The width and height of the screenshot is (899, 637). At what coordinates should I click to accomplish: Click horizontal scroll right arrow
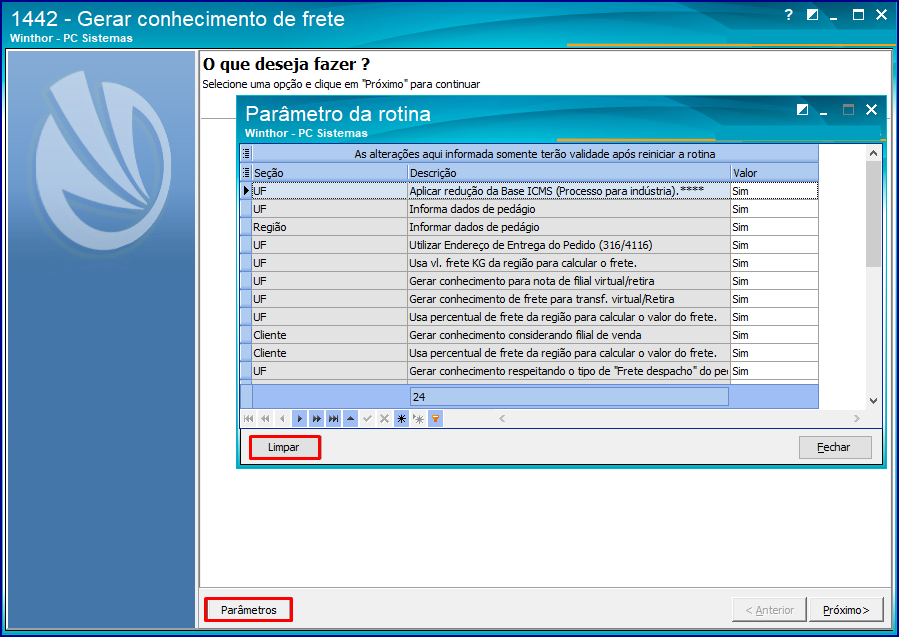tap(857, 419)
